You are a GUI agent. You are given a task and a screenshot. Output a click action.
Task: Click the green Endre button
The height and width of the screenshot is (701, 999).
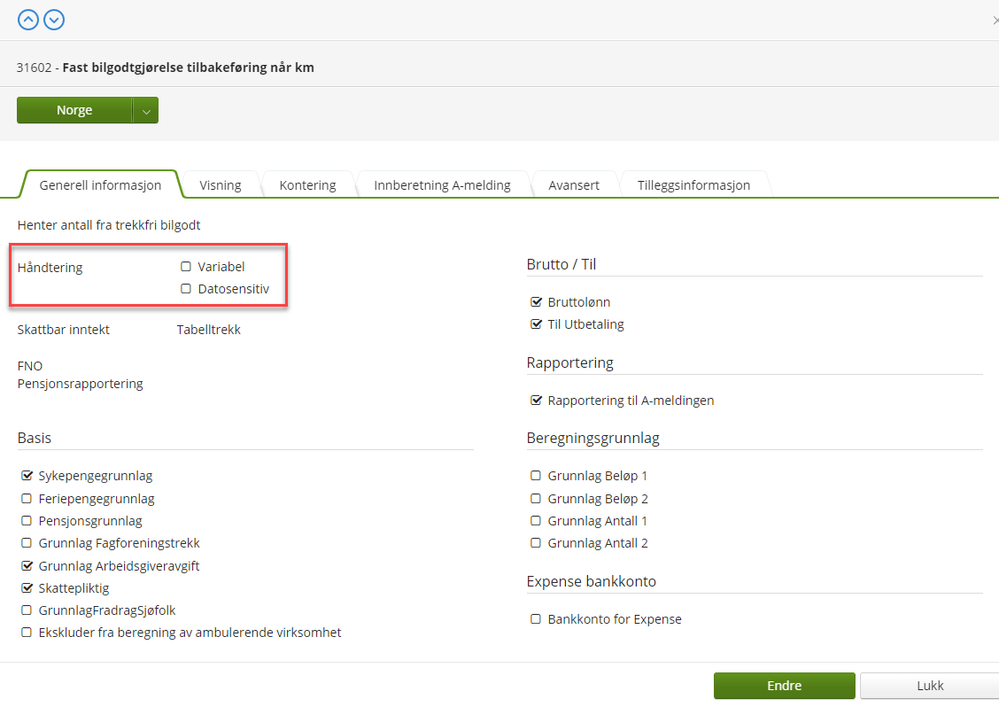(784, 686)
